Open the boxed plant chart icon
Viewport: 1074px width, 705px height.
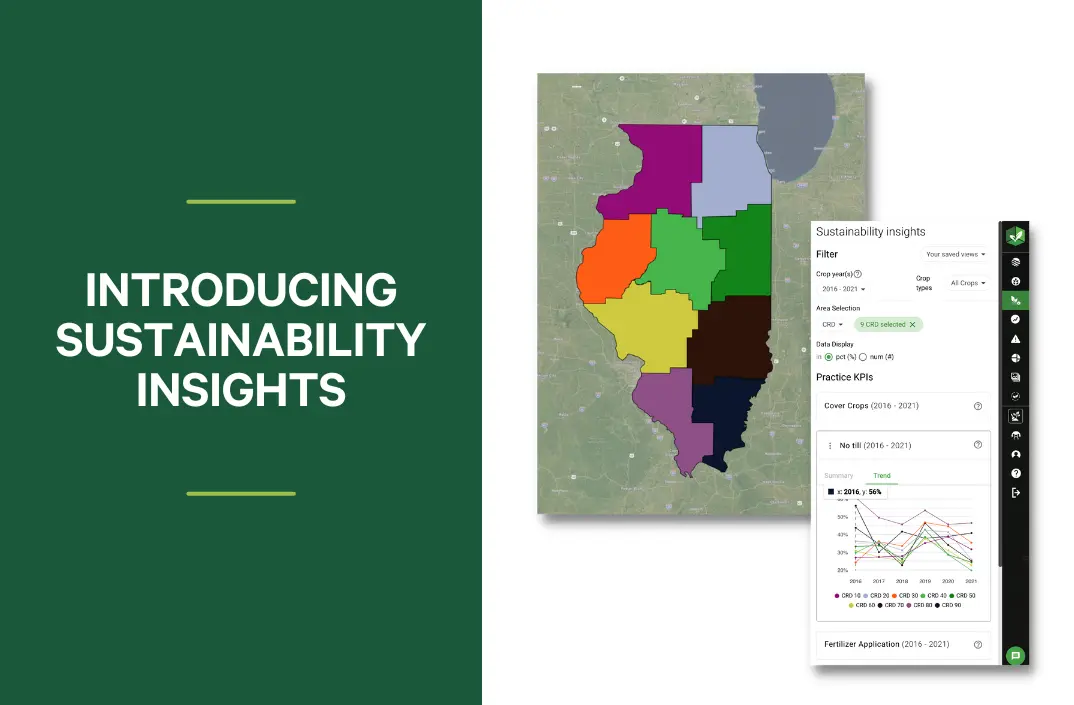coord(1015,416)
